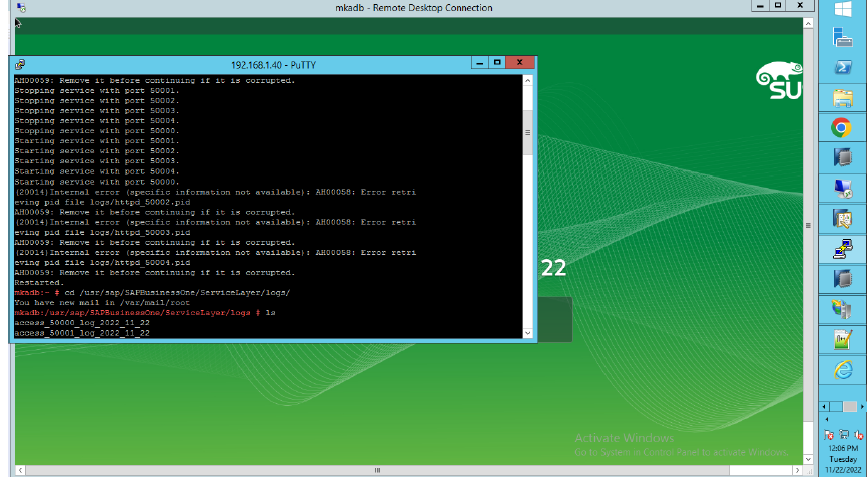The width and height of the screenshot is (867, 477).
Task: Open Remote Desktop Connection taskbar icon
Action: 841,188
